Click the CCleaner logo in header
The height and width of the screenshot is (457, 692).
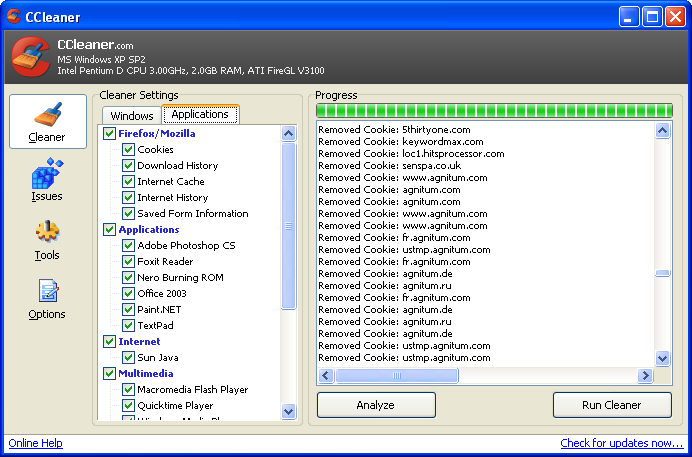pos(30,56)
